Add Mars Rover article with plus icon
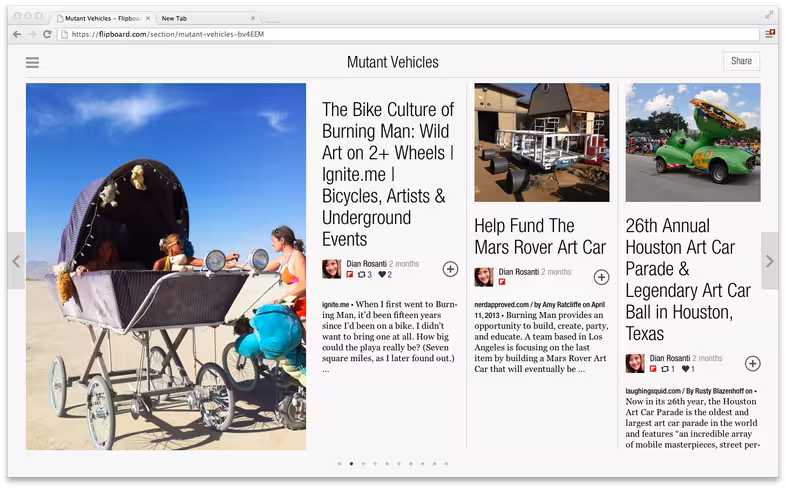786x488 pixels. point(602,277)
